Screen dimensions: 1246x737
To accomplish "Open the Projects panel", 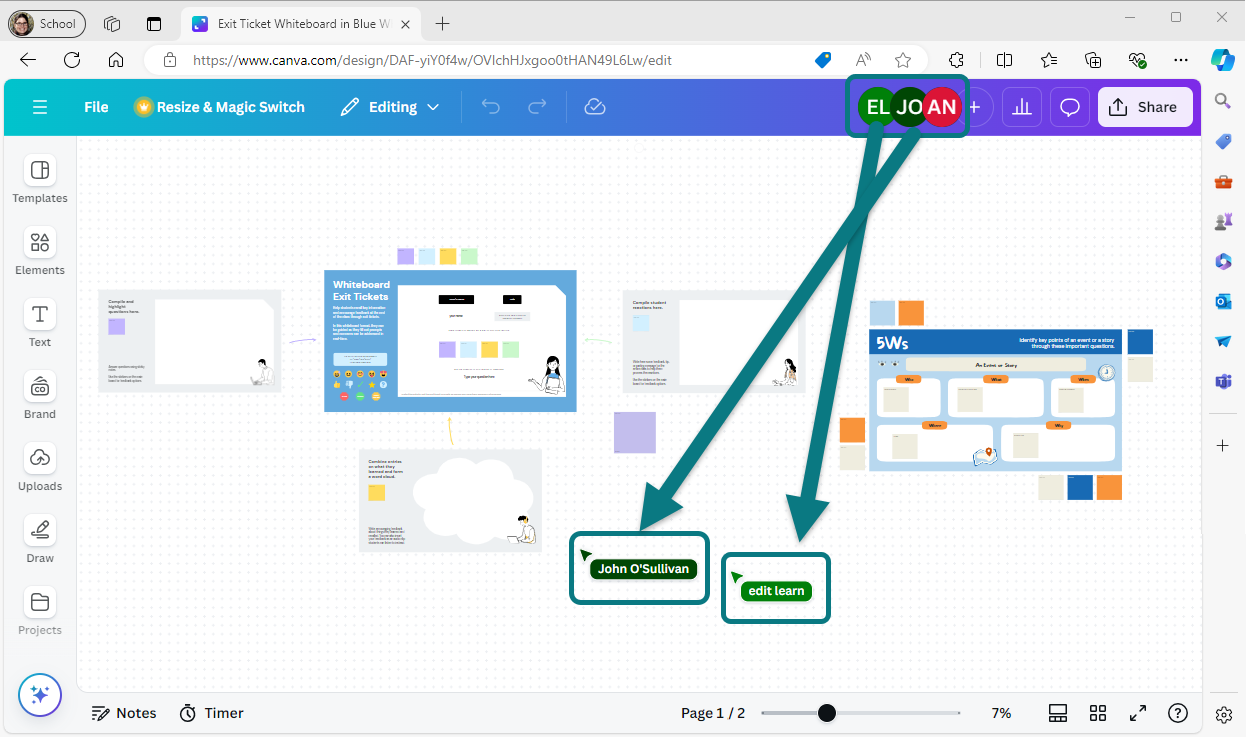I will point(40,612).
